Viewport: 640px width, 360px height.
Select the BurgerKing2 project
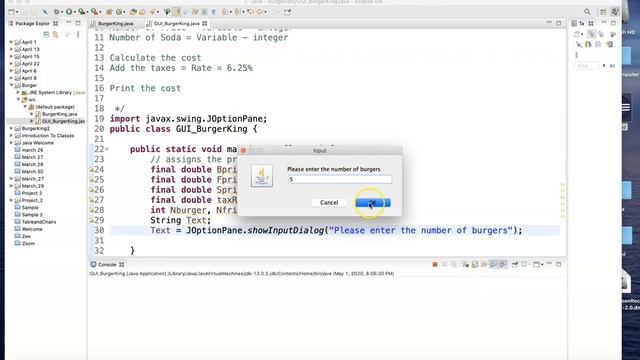coord(35,129)
